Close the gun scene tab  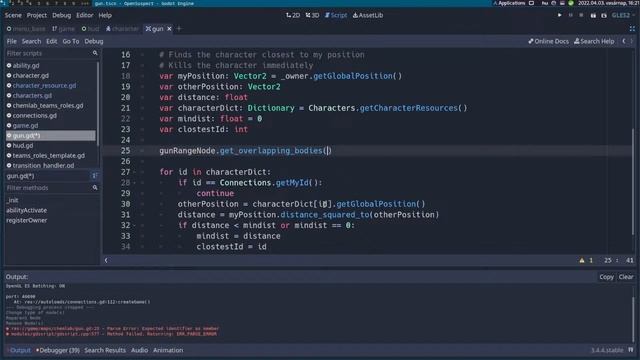(x=169, y=29)
